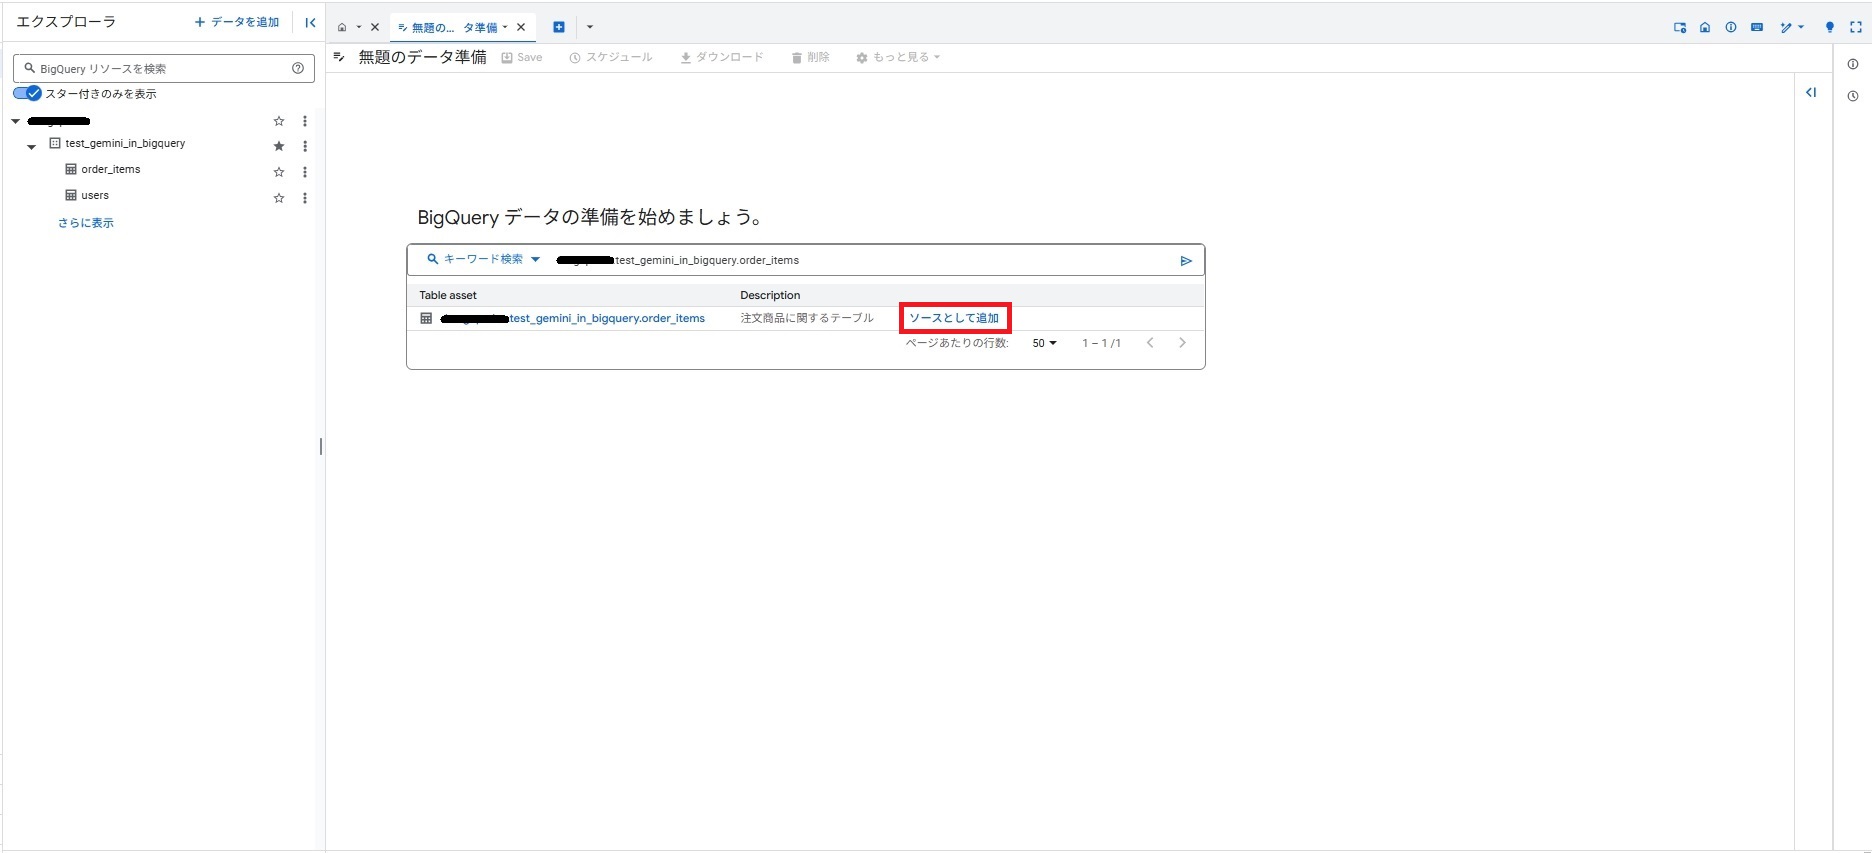Star the order_items table
The height and width of the screenshot is (853, 1872).
click(279, 172)
